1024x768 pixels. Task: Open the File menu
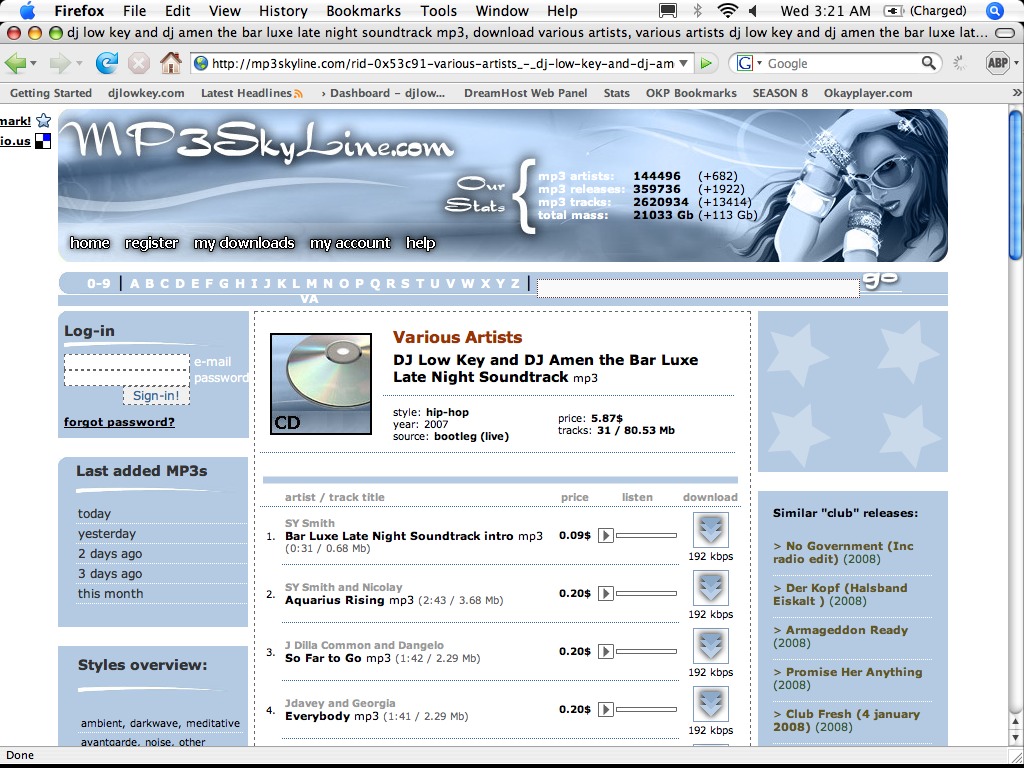[135, 11]
